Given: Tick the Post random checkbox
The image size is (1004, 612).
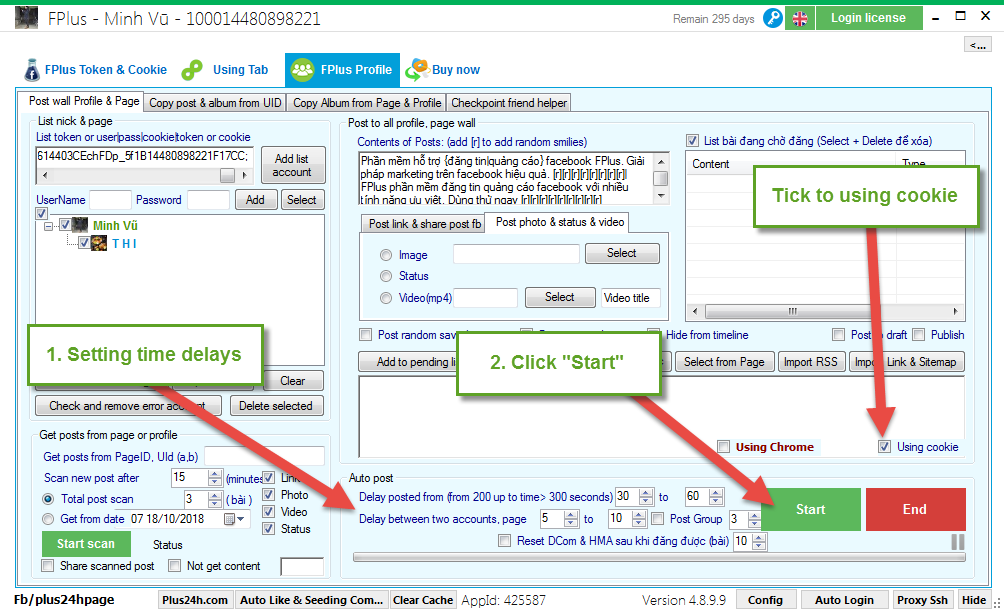Looking at the screenshot, I should pyautogui.click(x=366, y=334).
